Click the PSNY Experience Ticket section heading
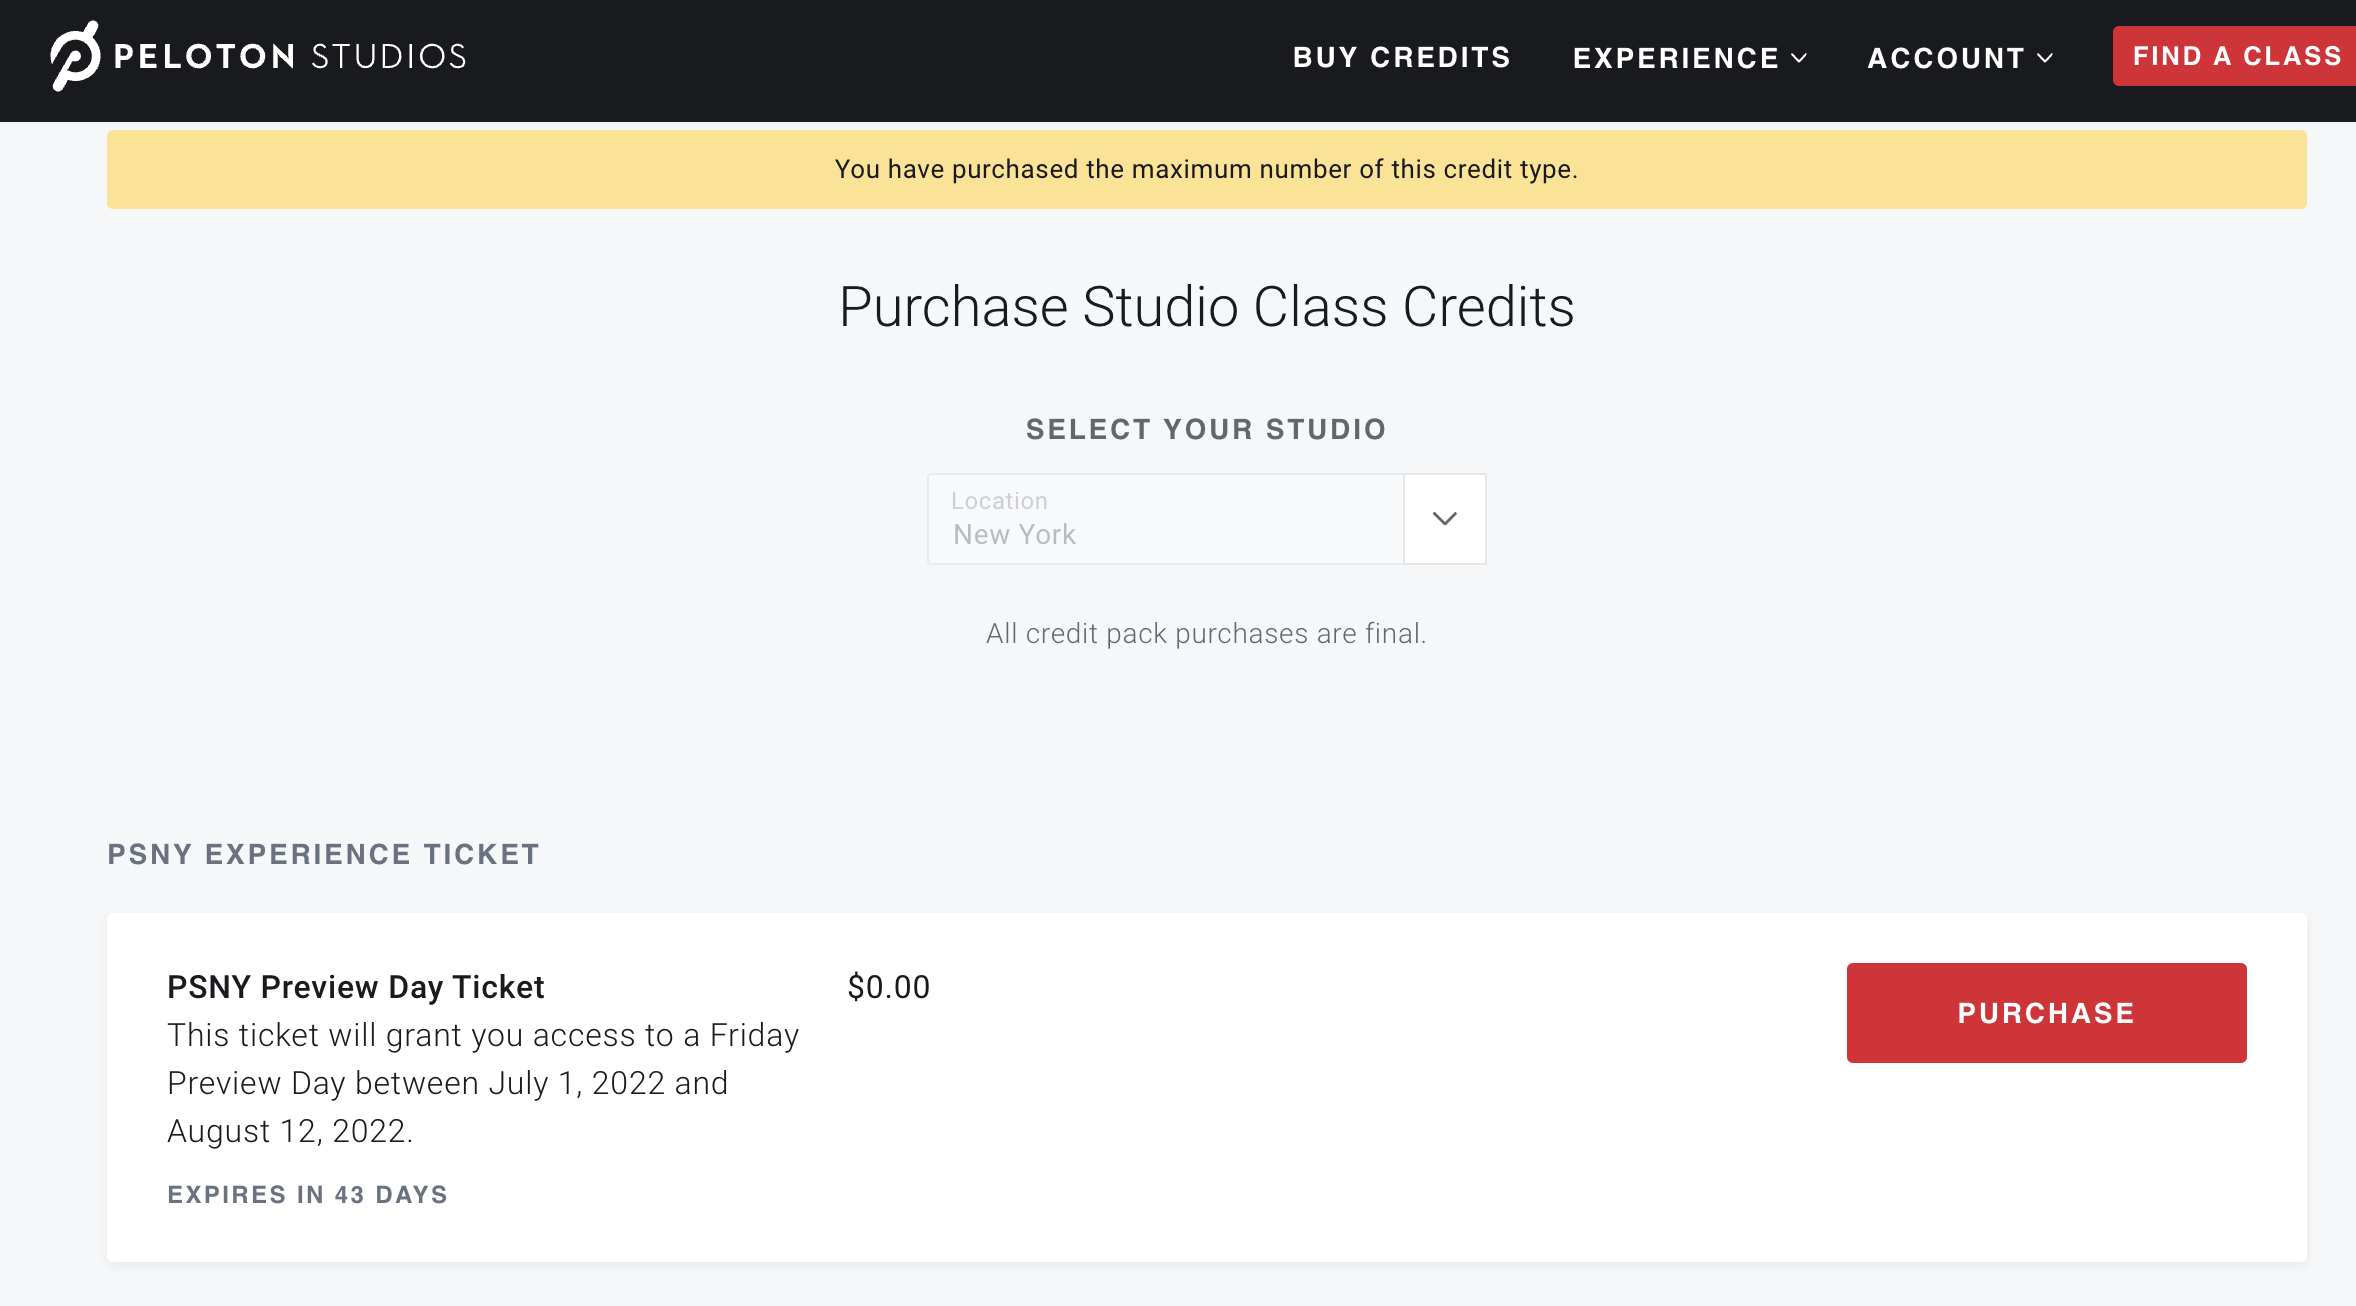Image resolution: width=2356 pixels, height=1306 pixels. point(323,854)
